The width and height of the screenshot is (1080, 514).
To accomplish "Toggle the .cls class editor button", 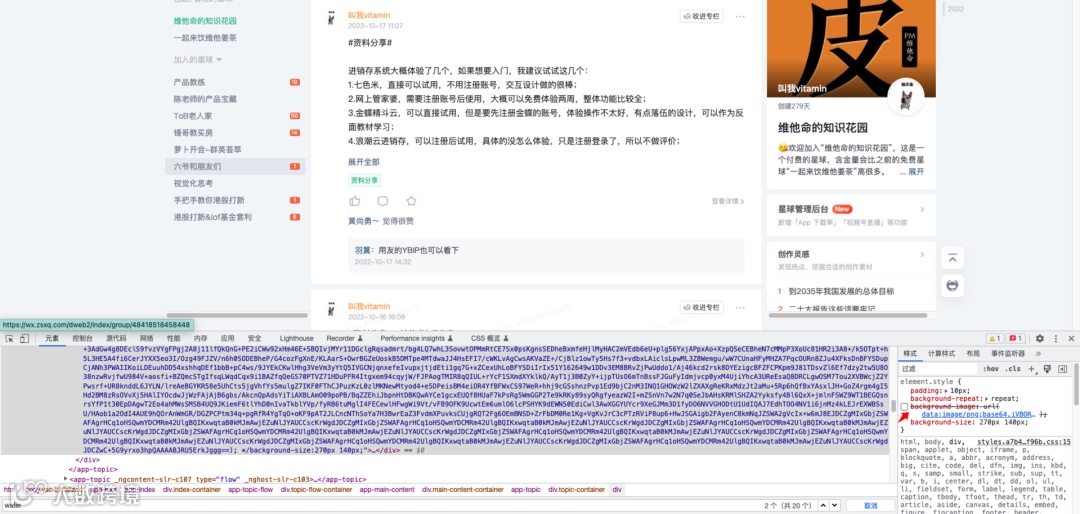I will 1013,369.
